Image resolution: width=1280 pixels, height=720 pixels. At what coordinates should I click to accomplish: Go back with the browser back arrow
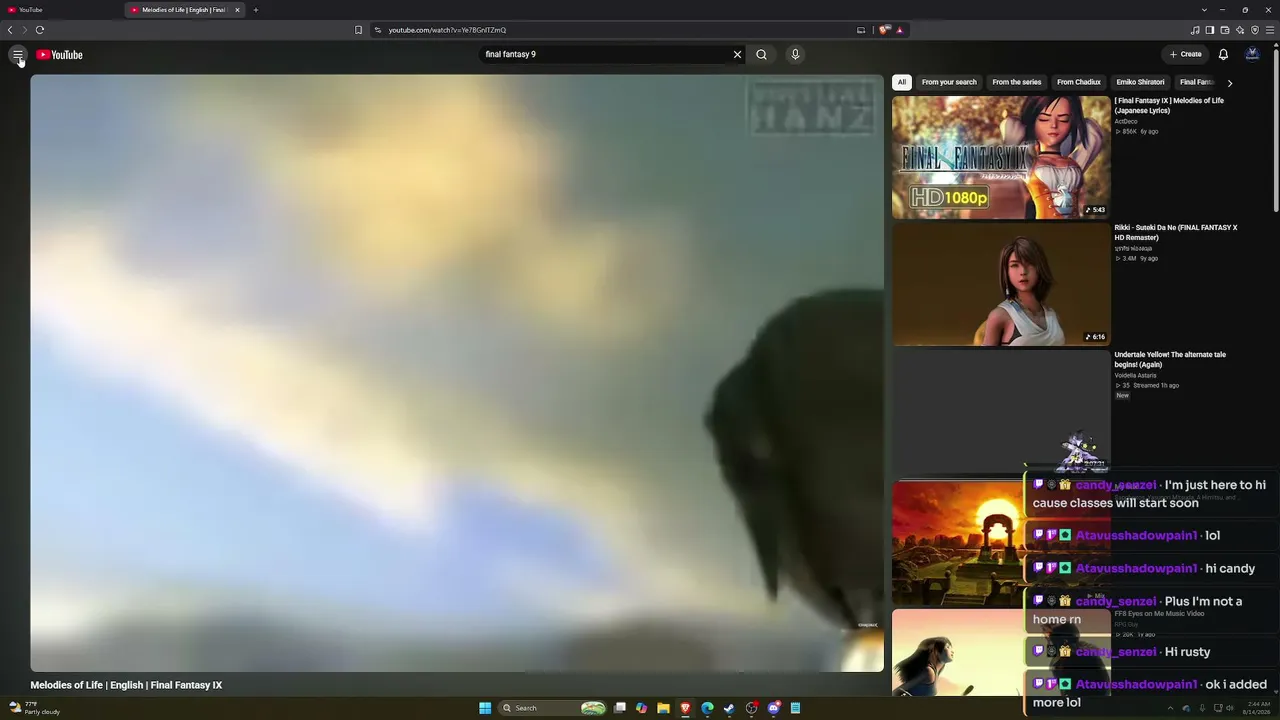click(x=10, y=30)
